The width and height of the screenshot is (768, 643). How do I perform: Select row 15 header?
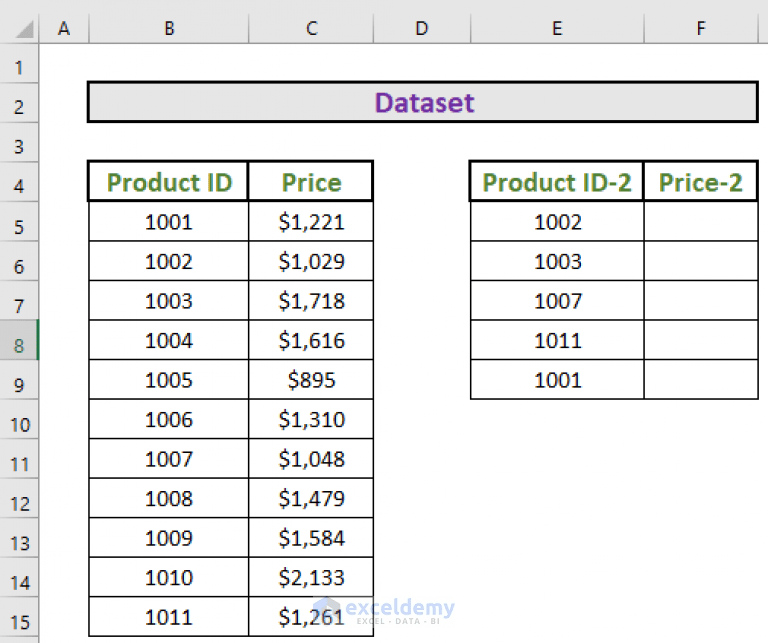(x=19, y=617)
